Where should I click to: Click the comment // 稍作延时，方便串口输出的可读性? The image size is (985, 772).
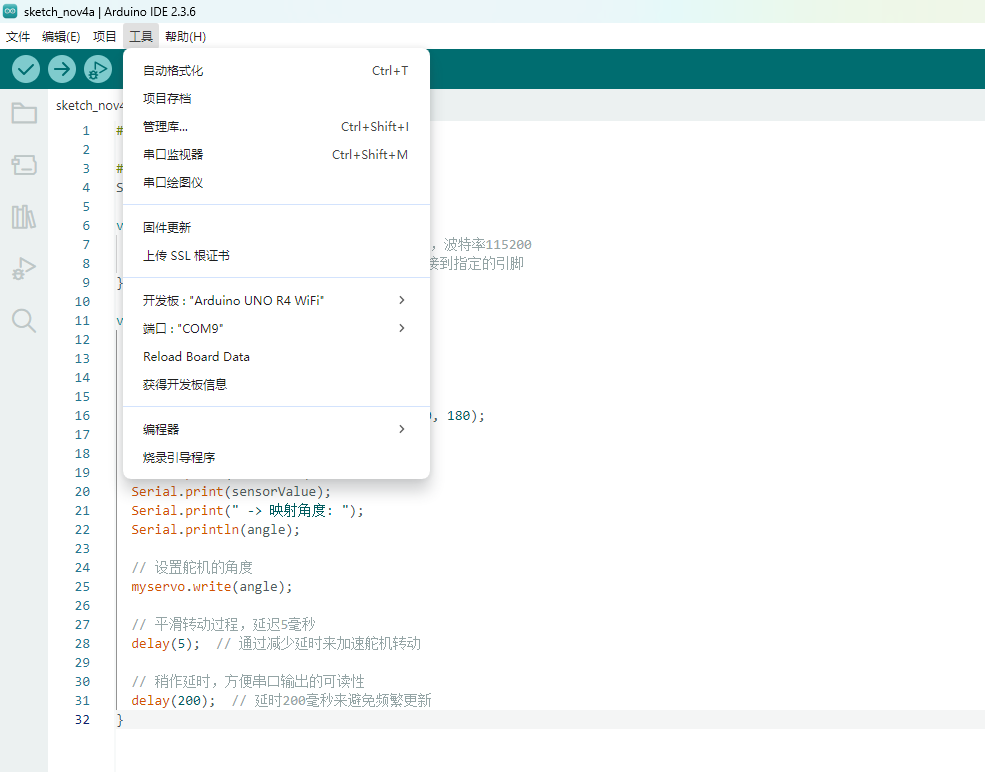tap(248, 682)
